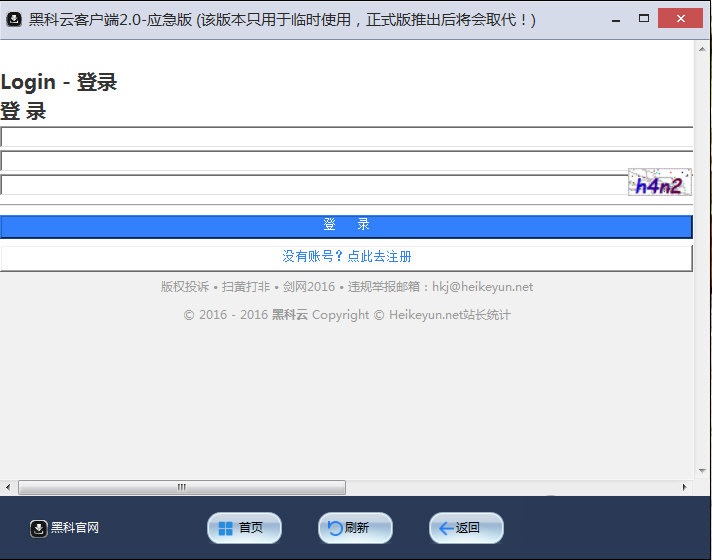The image size is (712, 560).
Task: Click the 返回 back arrow button
Action: (x=466, y=528)
